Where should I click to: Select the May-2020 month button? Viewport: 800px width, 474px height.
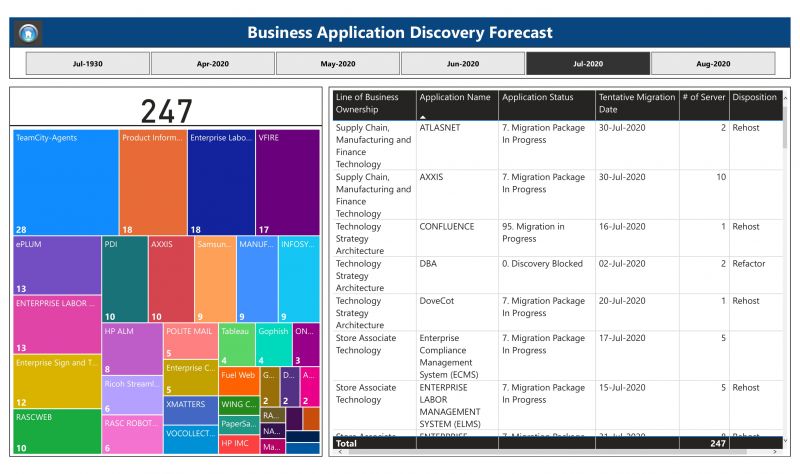338,64
